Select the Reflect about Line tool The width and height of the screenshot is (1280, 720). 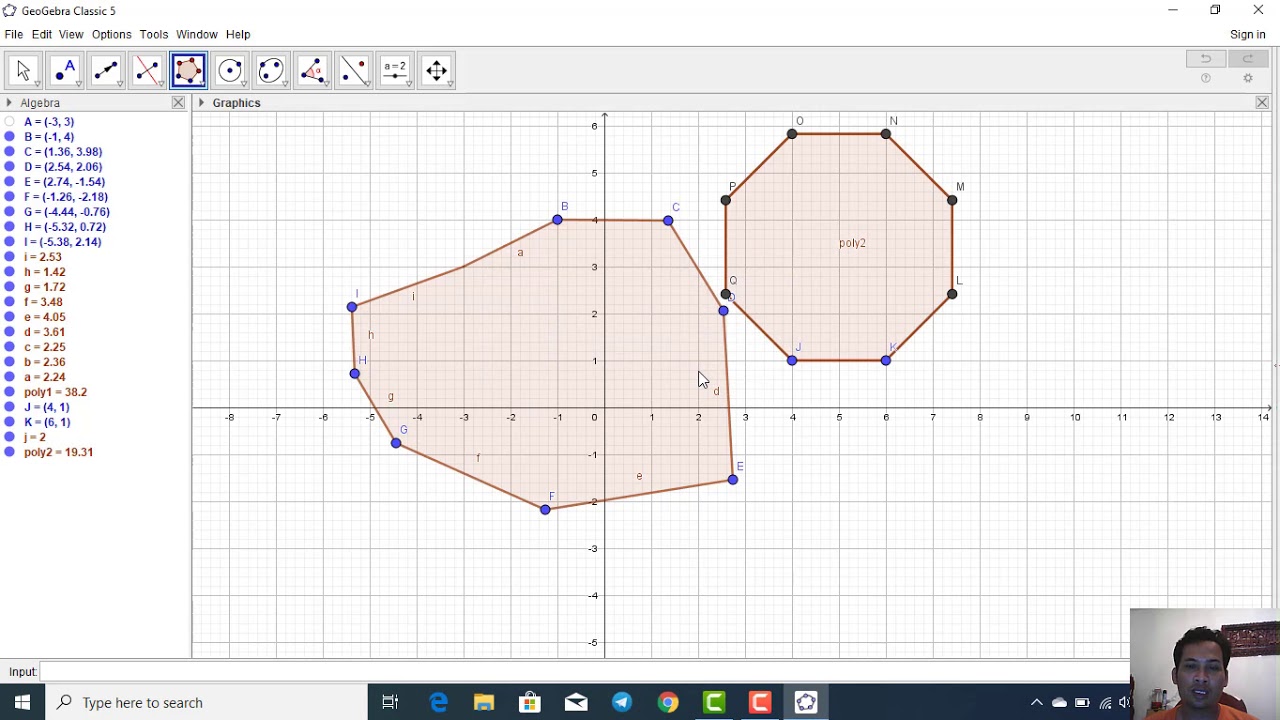(x=354, y=70)
